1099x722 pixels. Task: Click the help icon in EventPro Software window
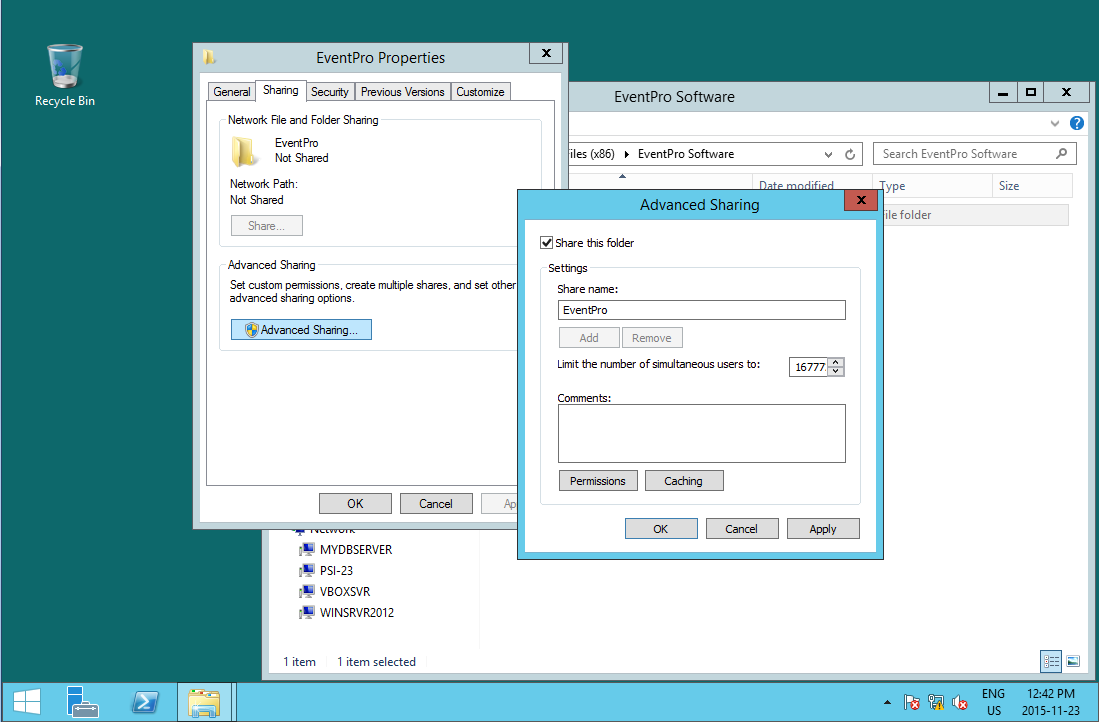pos(1077,123)
